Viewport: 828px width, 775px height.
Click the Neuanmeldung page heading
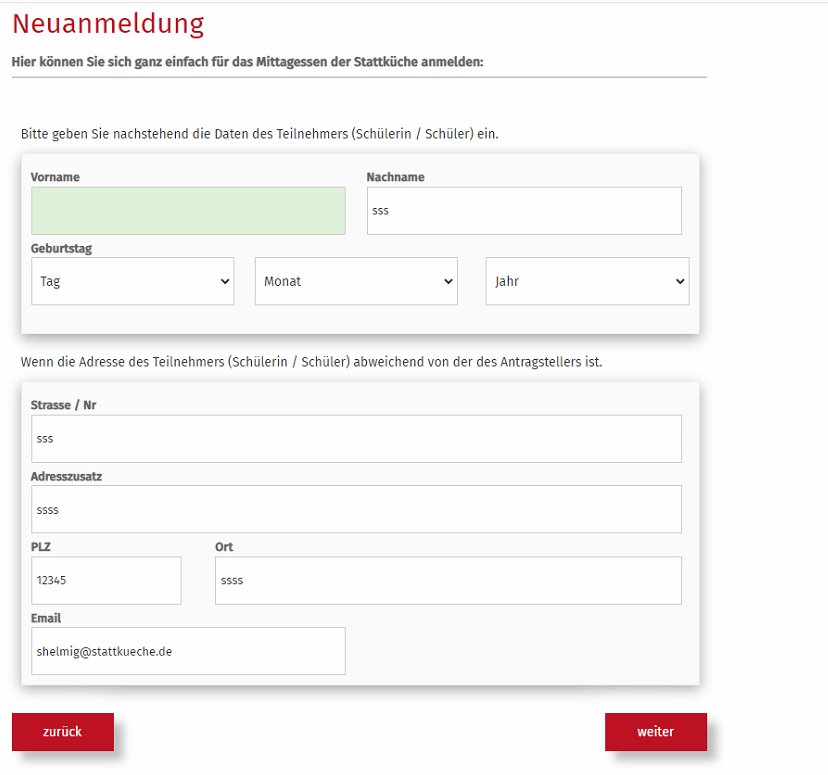tap(108, 24)
